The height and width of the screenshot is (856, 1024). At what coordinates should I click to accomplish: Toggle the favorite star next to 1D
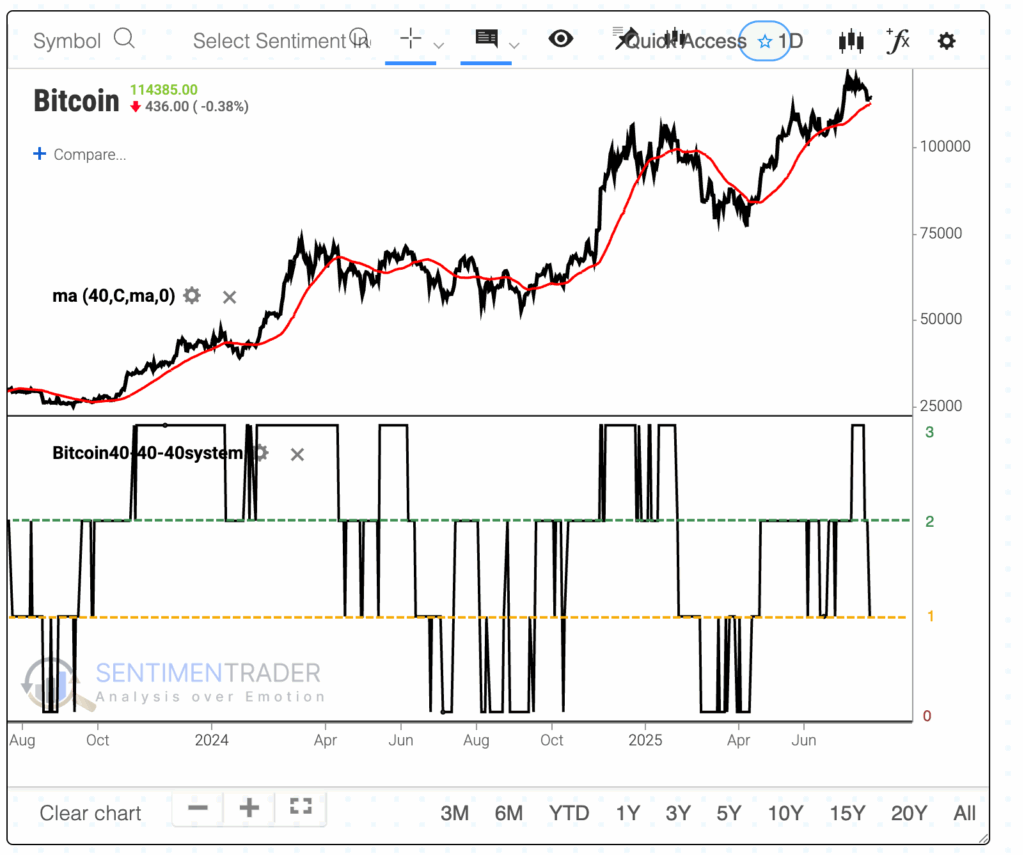click(765, 41)
